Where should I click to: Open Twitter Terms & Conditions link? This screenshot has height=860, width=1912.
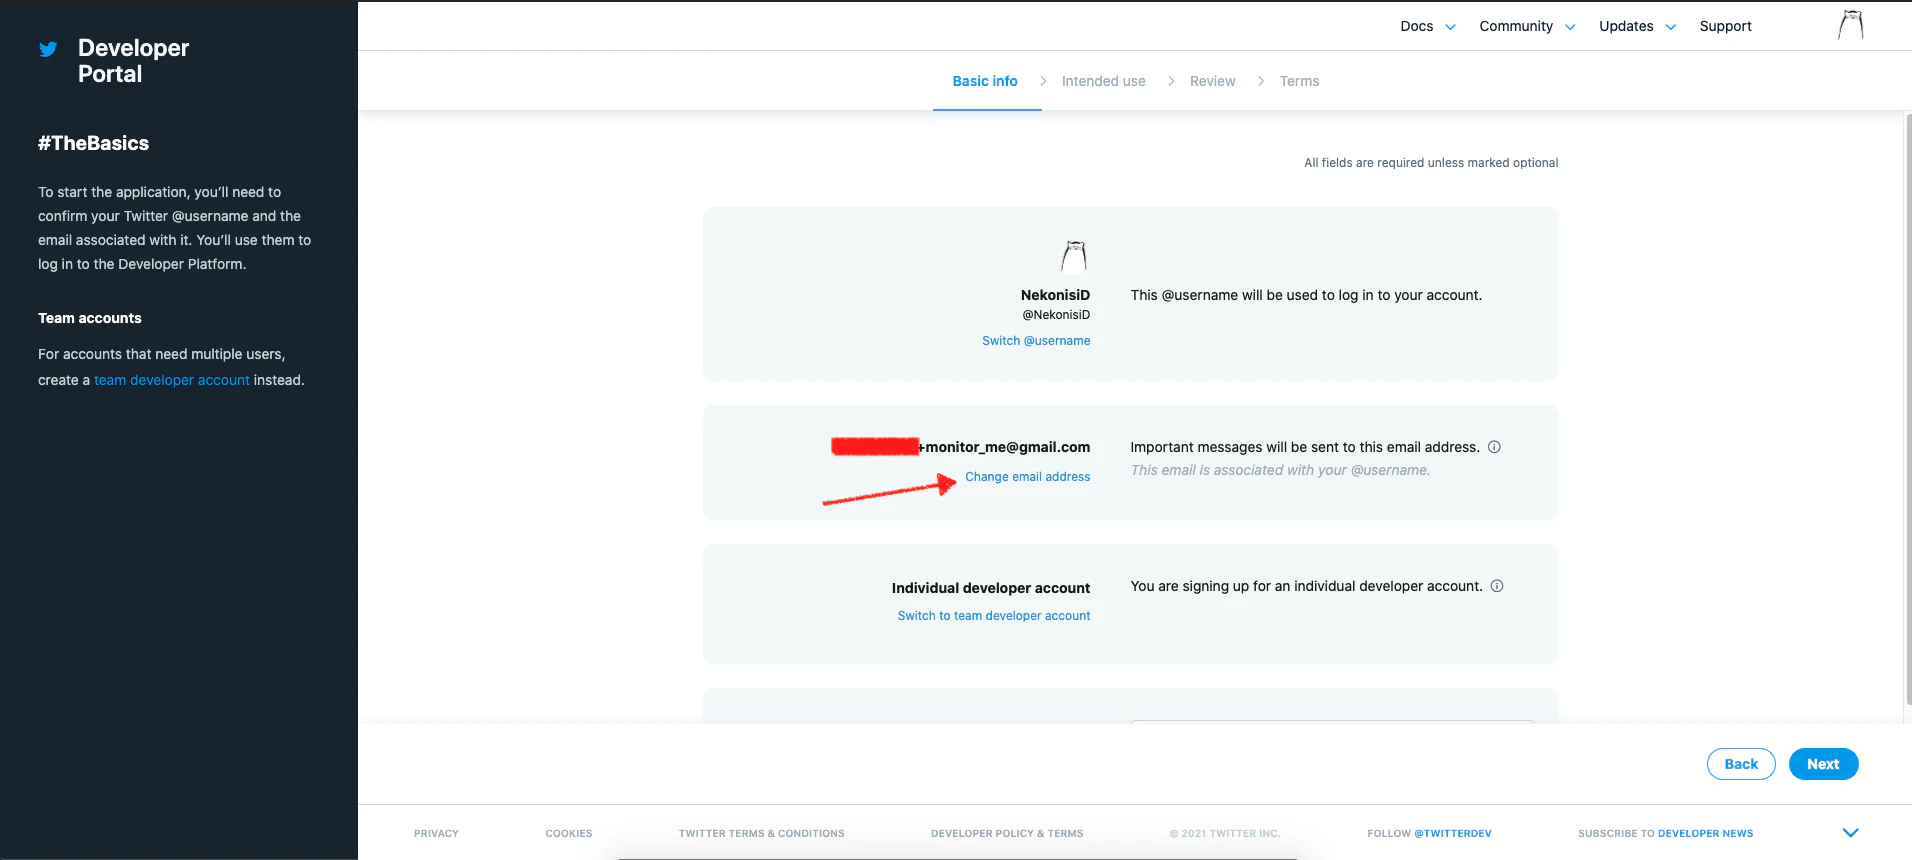pyautogui.click(x=762, y=833)
